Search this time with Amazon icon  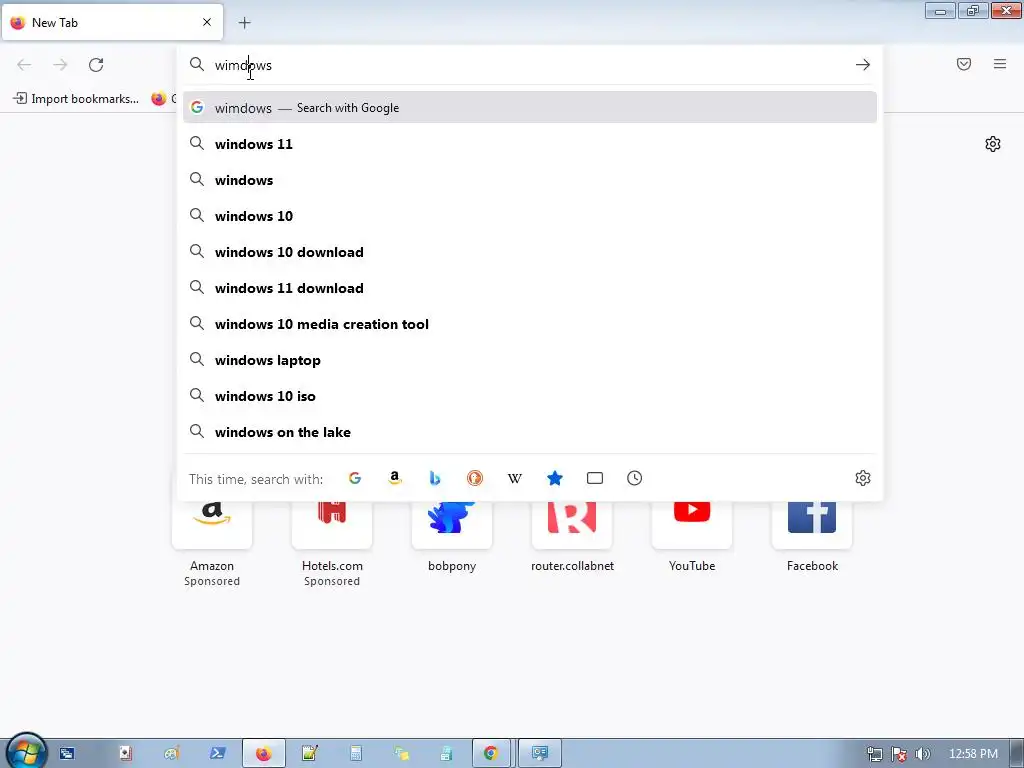pos(394,478)
